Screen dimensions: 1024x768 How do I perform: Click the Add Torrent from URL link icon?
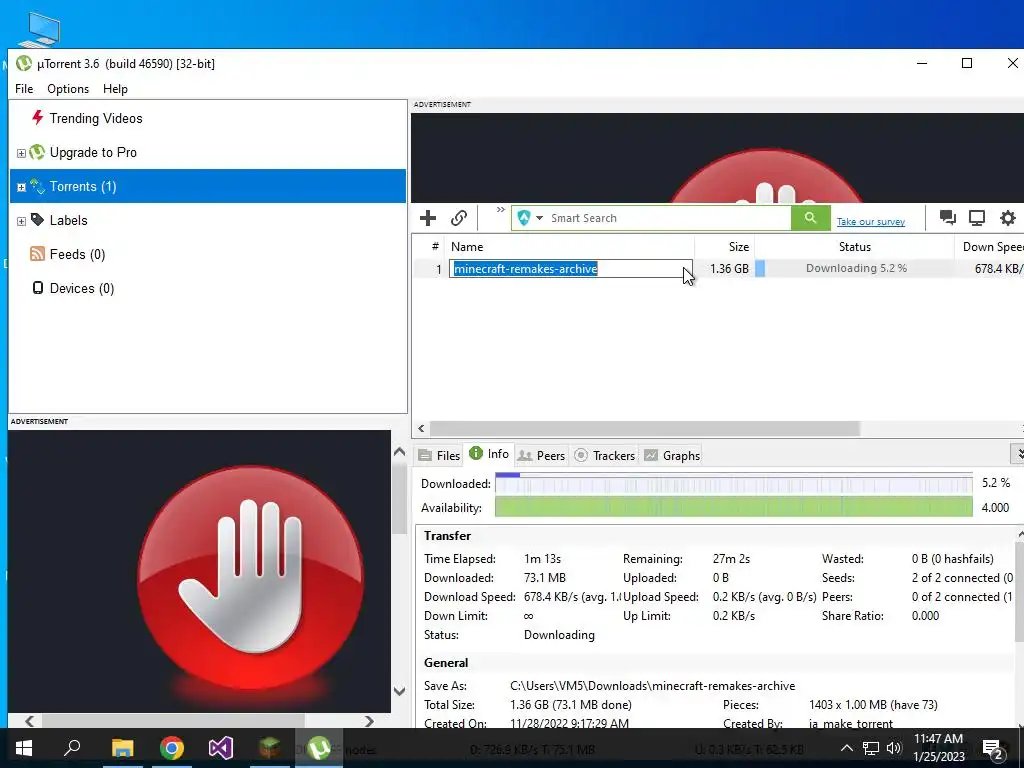pyautogui.click(x=459, y=218)
